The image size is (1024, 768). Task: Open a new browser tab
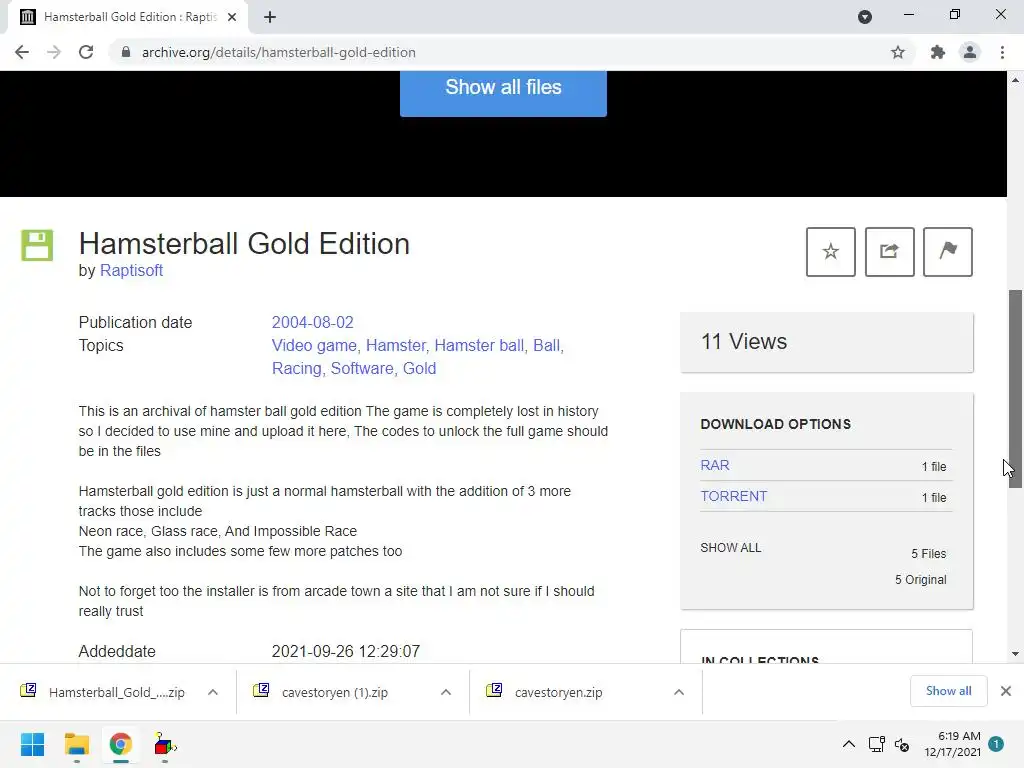[270, 17]
